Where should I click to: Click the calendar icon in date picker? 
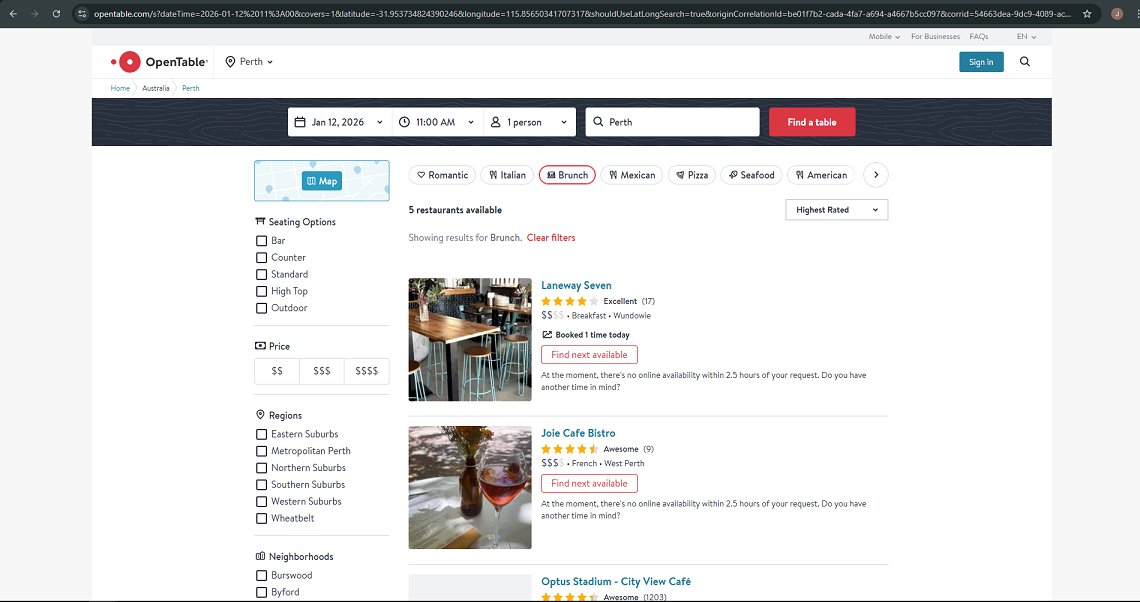(x=300, y=122)
